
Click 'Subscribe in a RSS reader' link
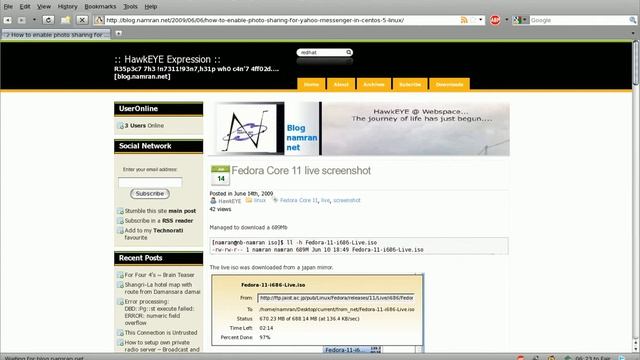[x=159, y=221]
